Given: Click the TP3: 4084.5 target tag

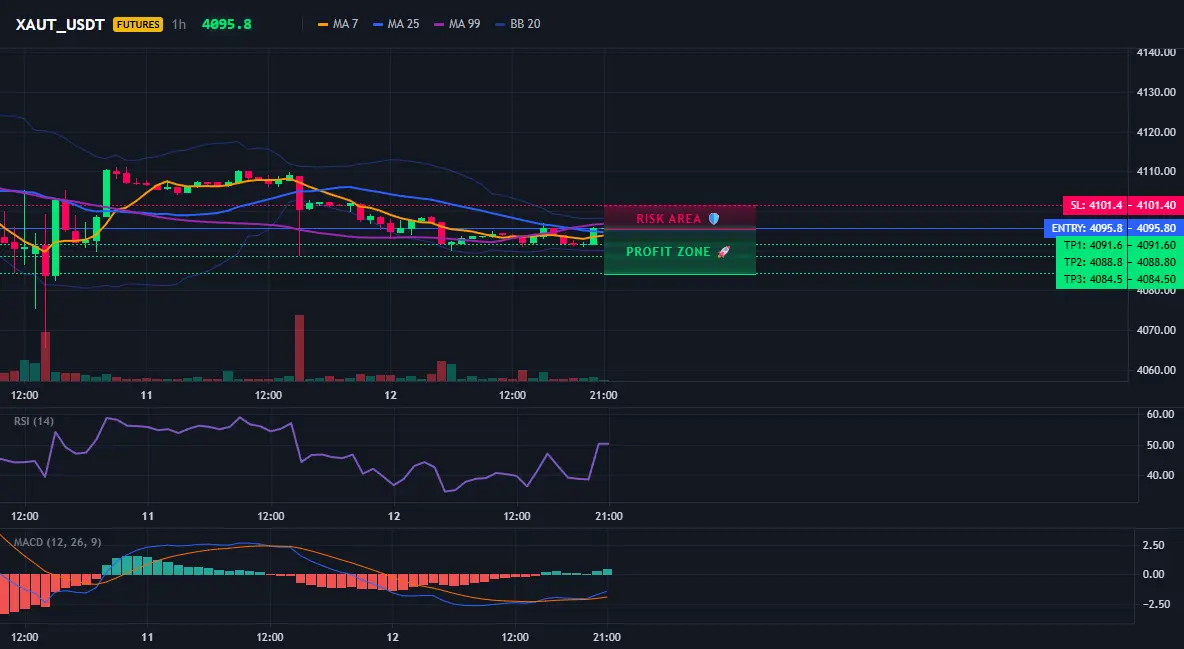Looking at the screenshot, I should click(1120, 280).
